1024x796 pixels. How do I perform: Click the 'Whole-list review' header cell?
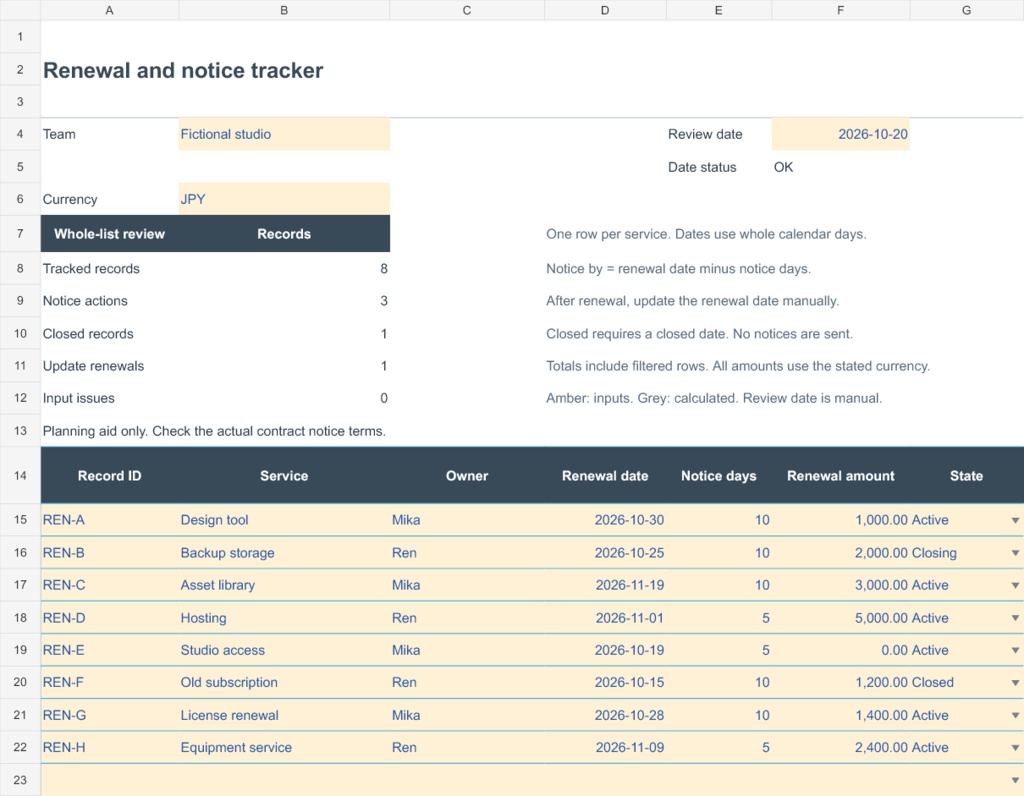tap(109, 234)
